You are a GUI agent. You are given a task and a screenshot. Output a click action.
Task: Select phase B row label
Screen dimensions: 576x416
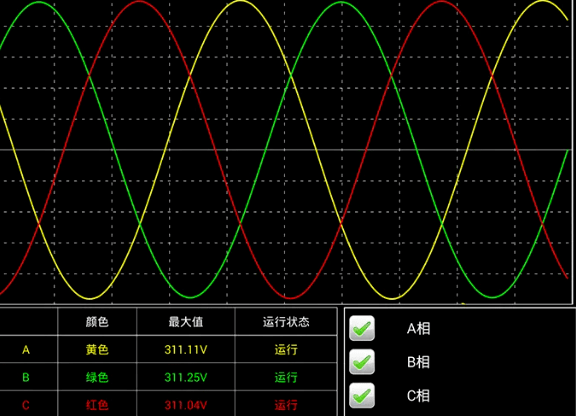point(26,377)
